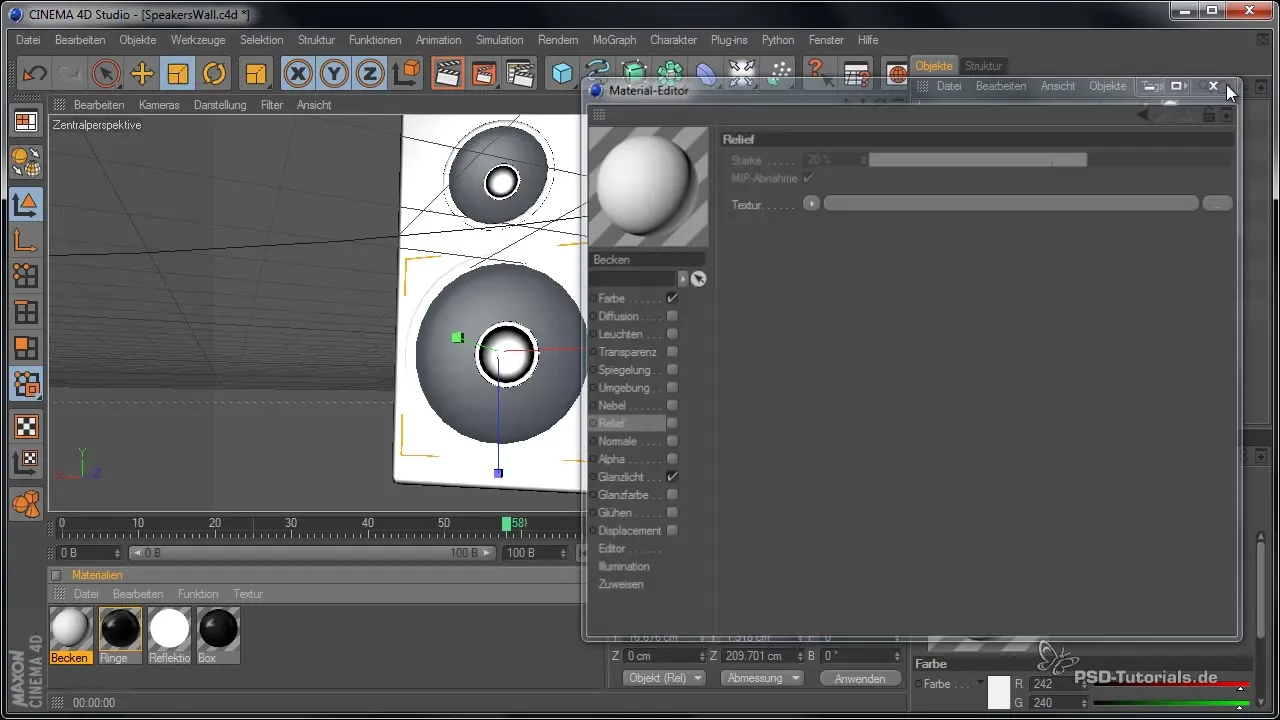The image size is (1280, 720).
Task: Click the red R color slider
Action: 1173,685
